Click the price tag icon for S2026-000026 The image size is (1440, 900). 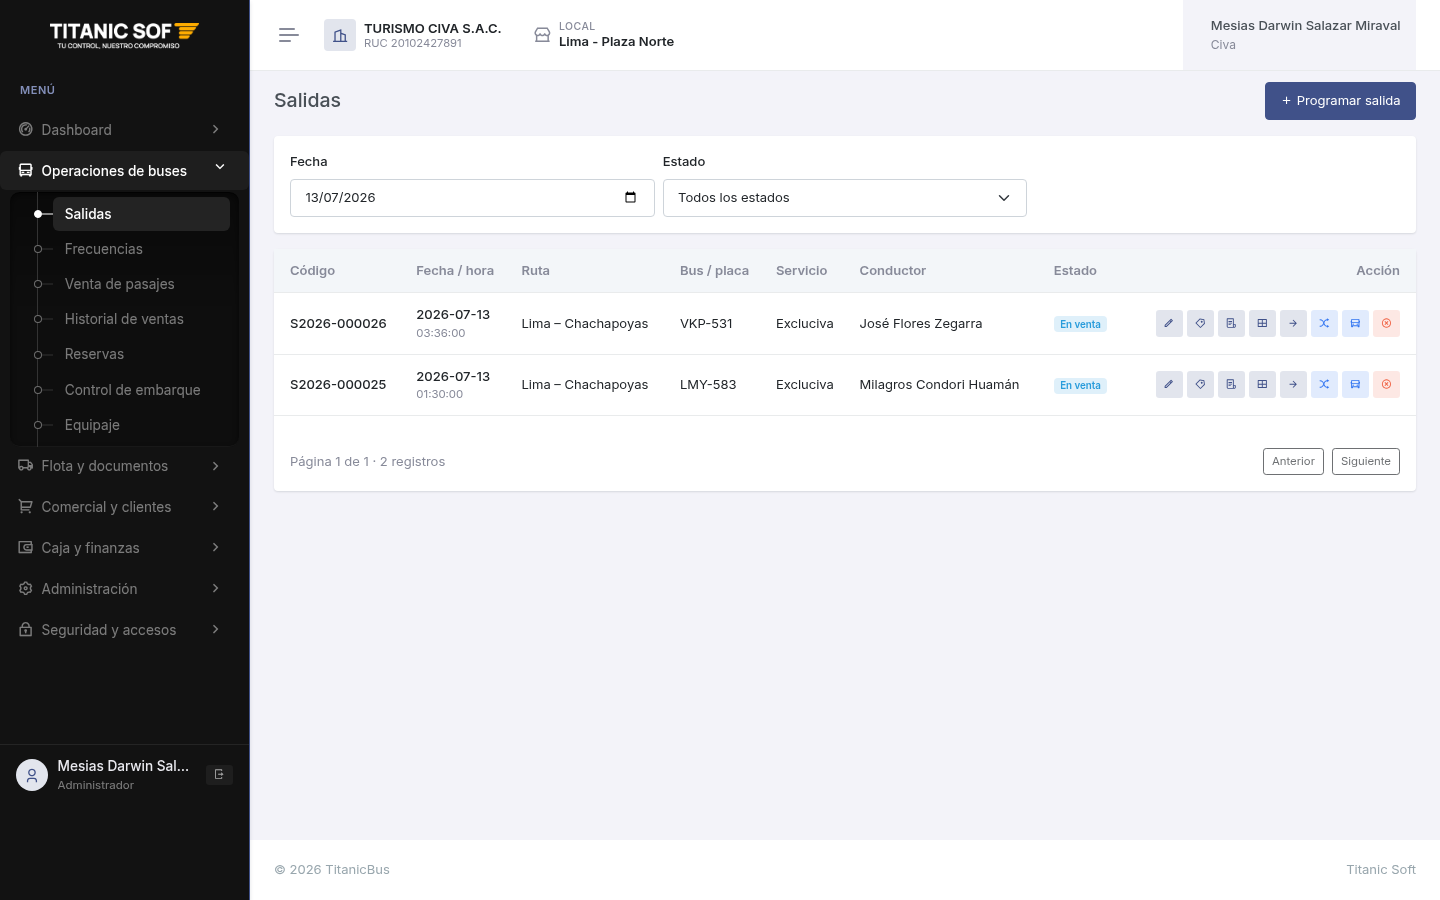(x=1200, y=324)
